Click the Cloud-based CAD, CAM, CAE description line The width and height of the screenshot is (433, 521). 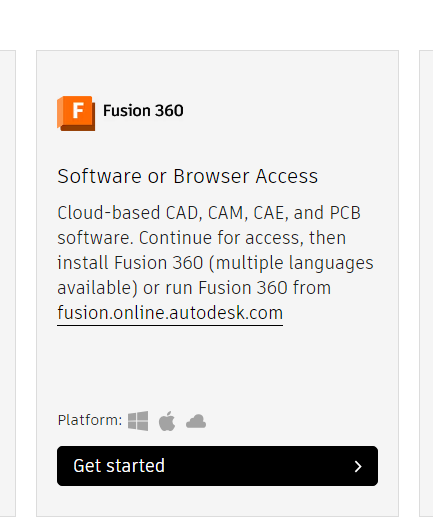point(209,213)
